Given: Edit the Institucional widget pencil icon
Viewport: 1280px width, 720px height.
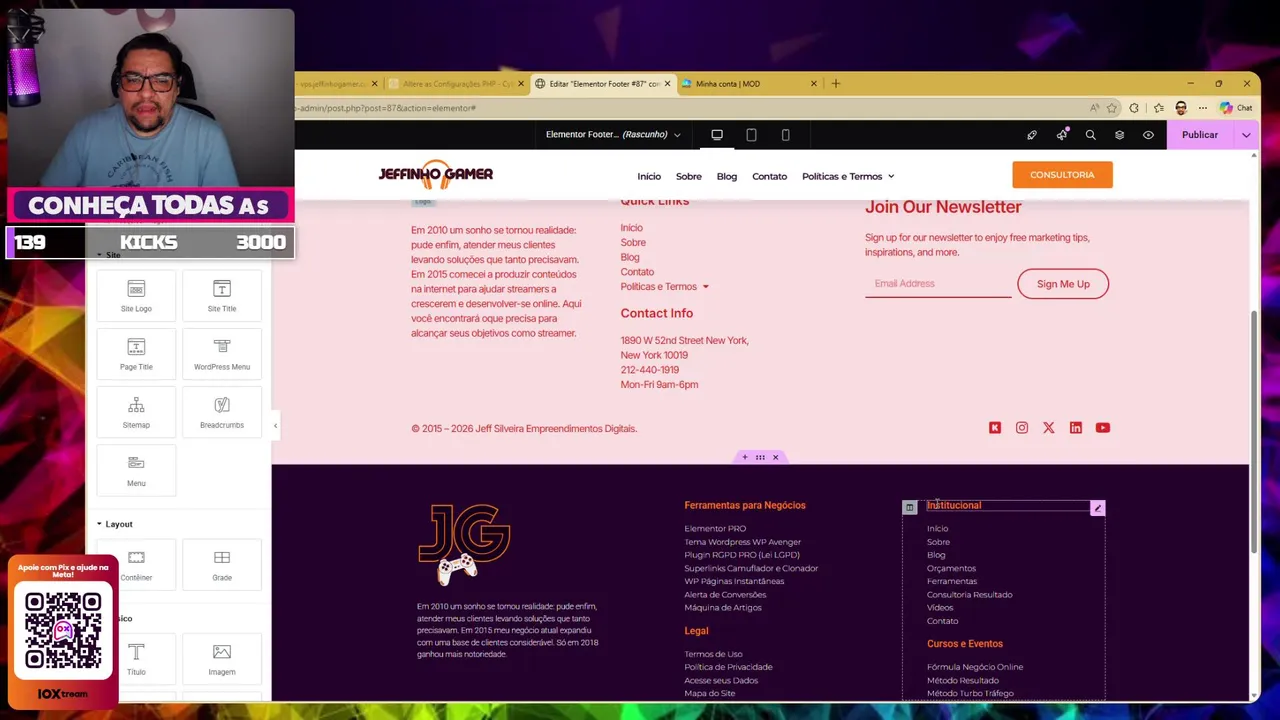Looking at the screenshot, I should tap(1097, 508).
